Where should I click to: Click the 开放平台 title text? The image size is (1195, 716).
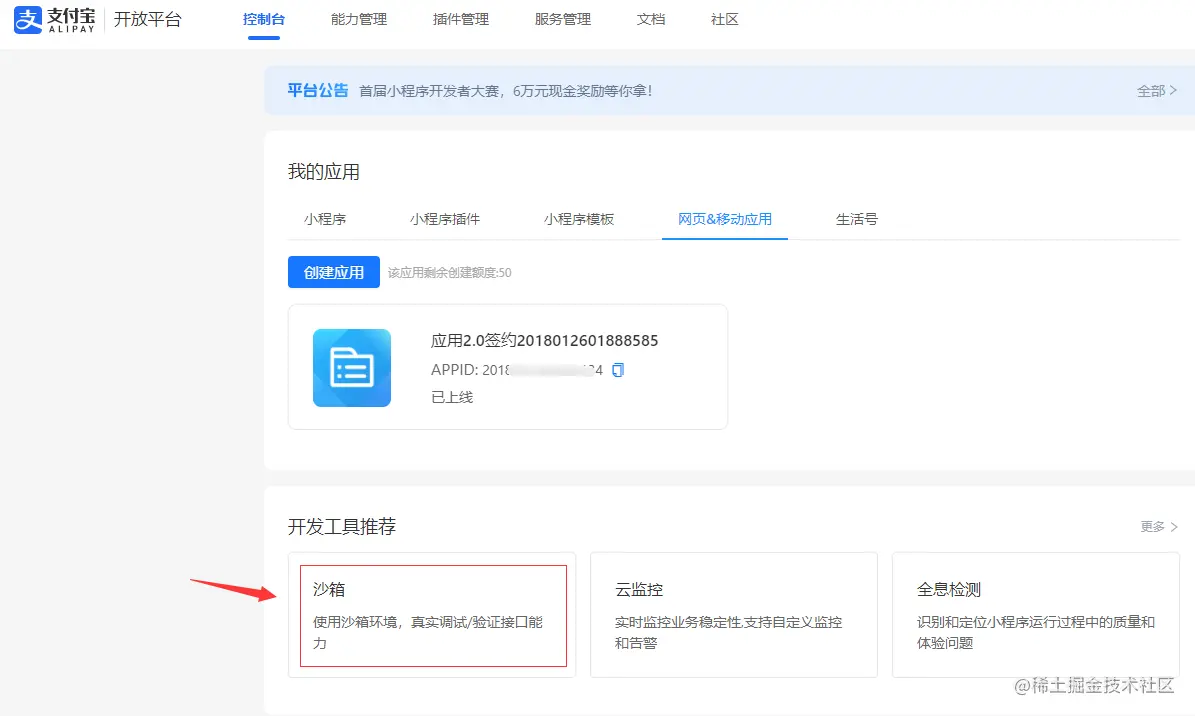148,19
